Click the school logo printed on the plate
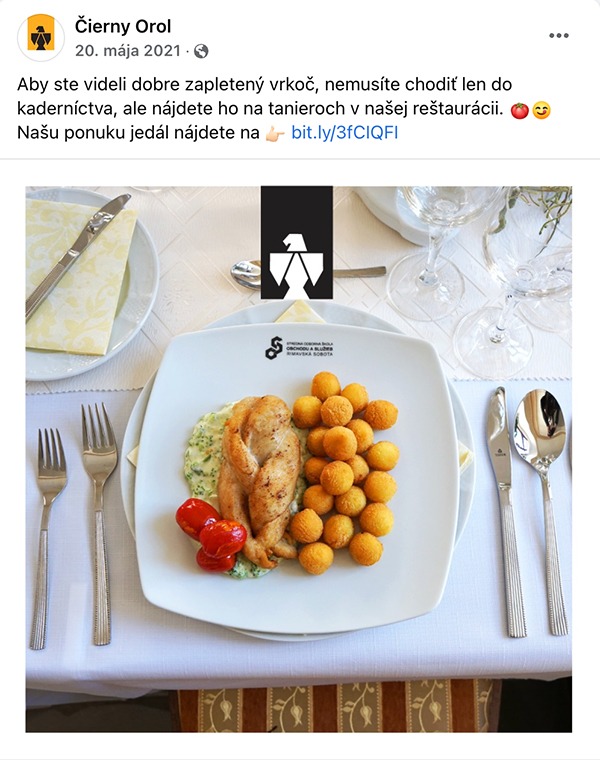600x760 pixels. pos(299,348)
